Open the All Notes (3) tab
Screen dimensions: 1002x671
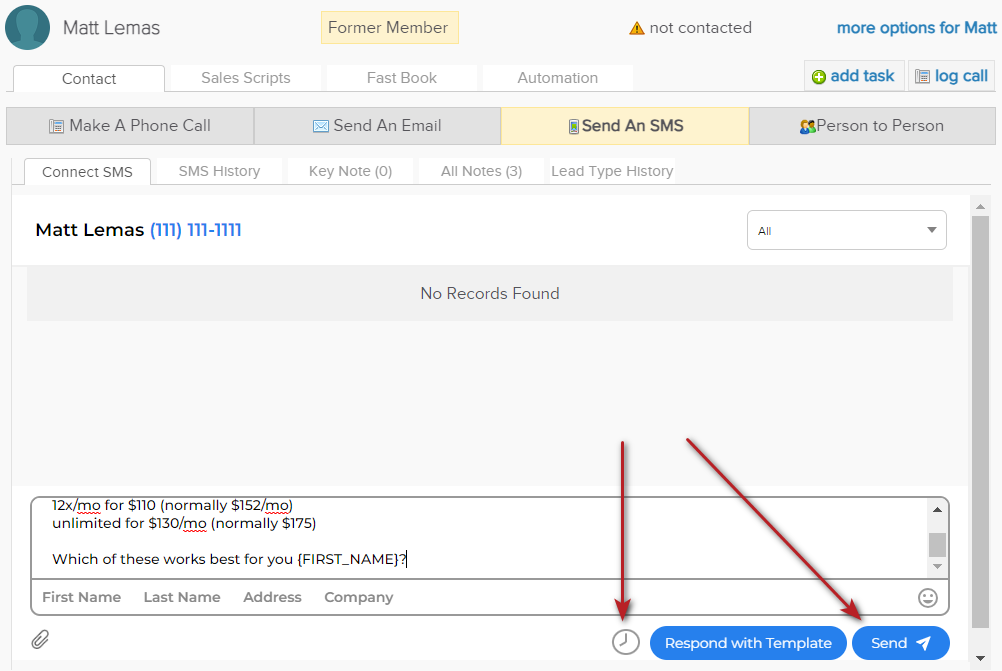click(x=481, y=171)
